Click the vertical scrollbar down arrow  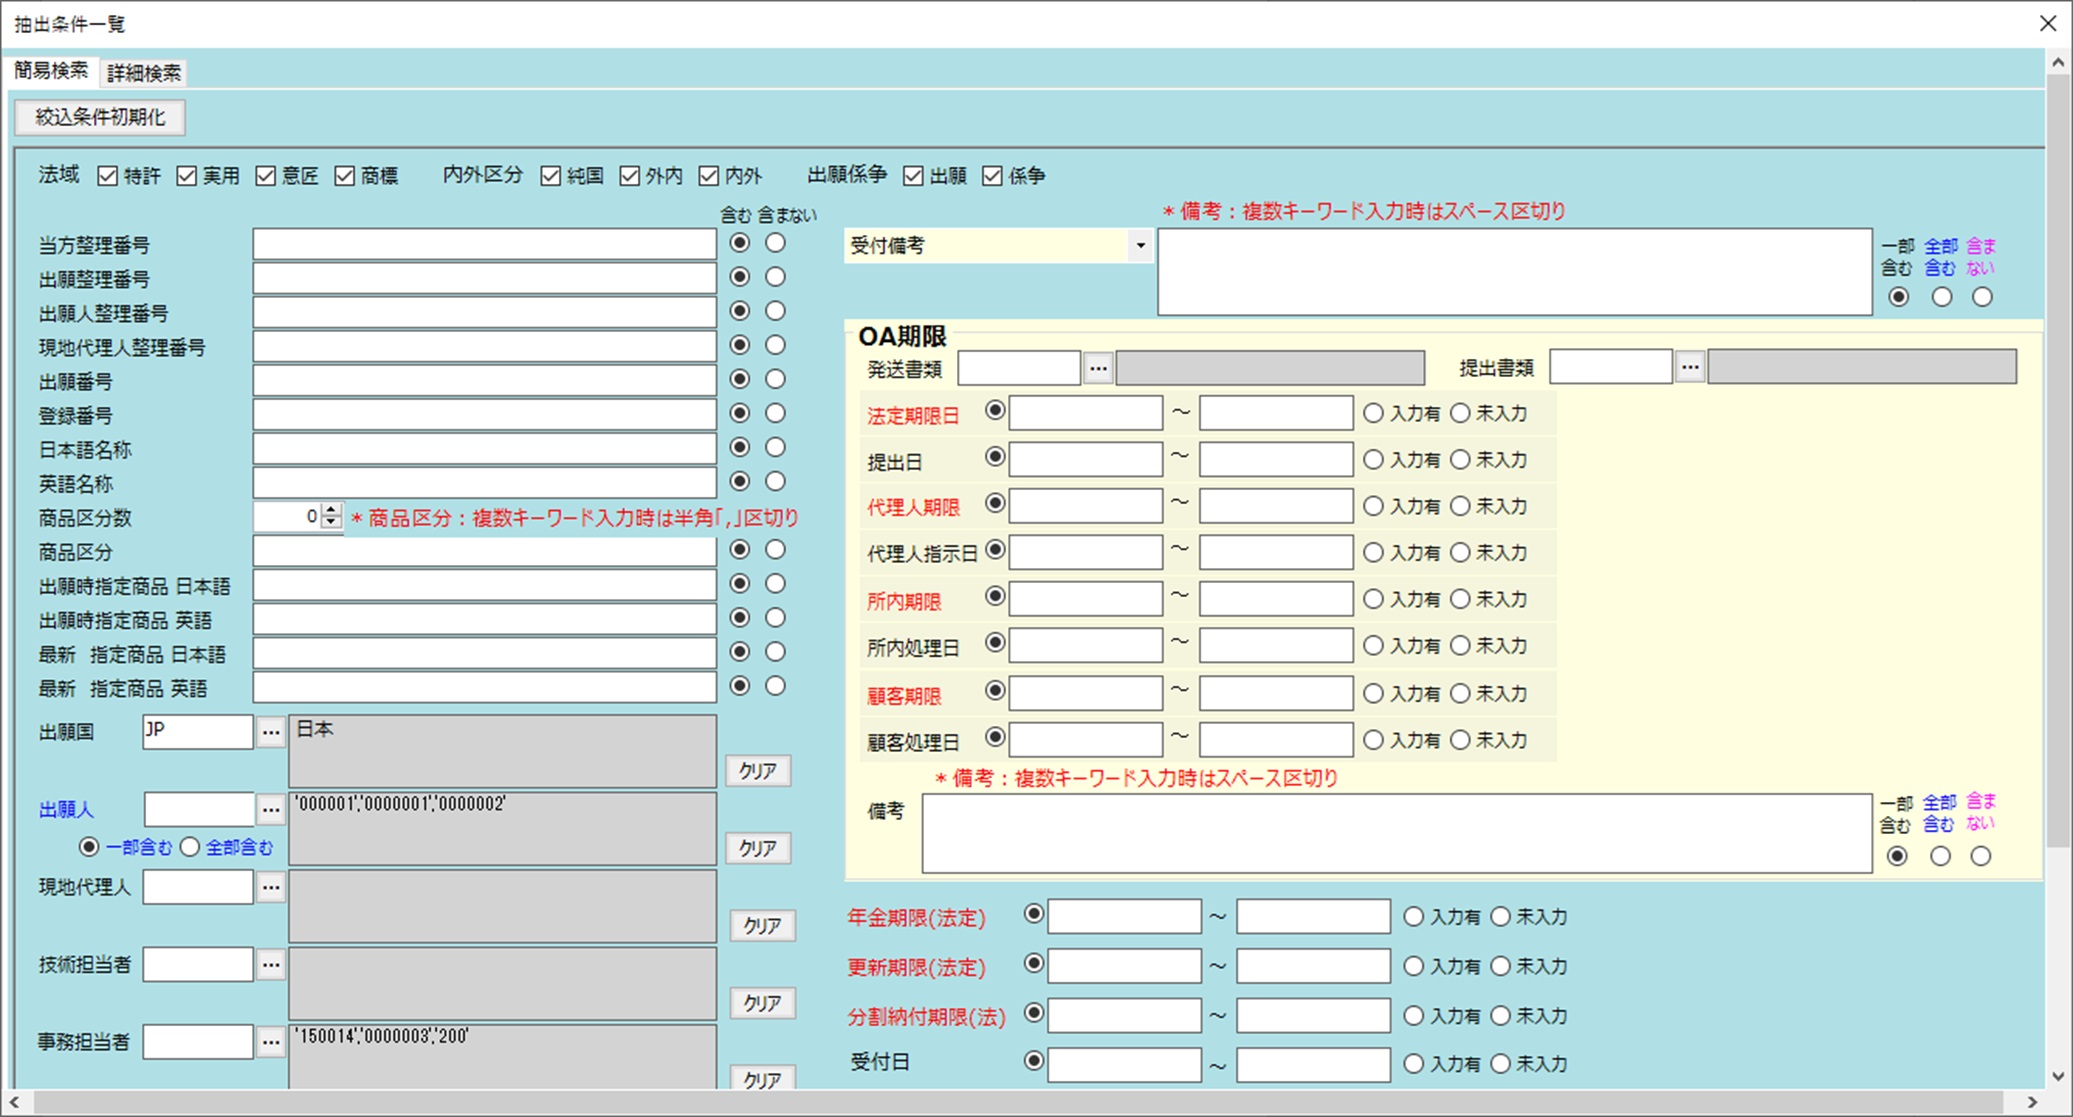(2058, 1077)
